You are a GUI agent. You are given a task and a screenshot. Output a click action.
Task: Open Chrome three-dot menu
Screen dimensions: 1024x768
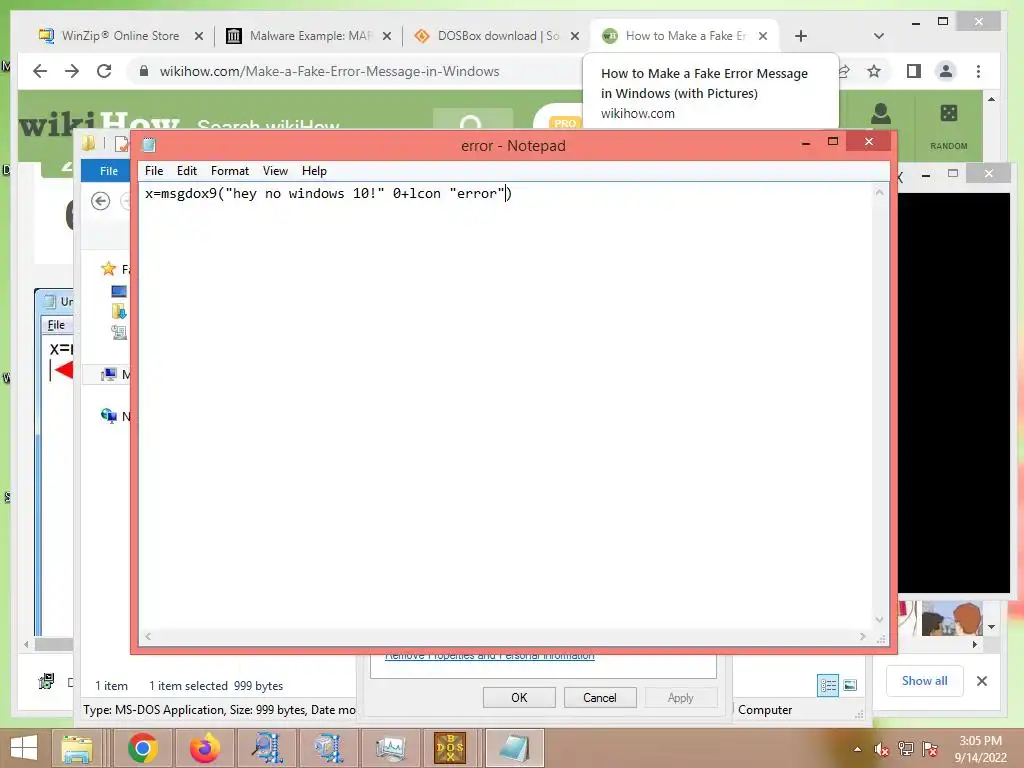coord(978,71)
